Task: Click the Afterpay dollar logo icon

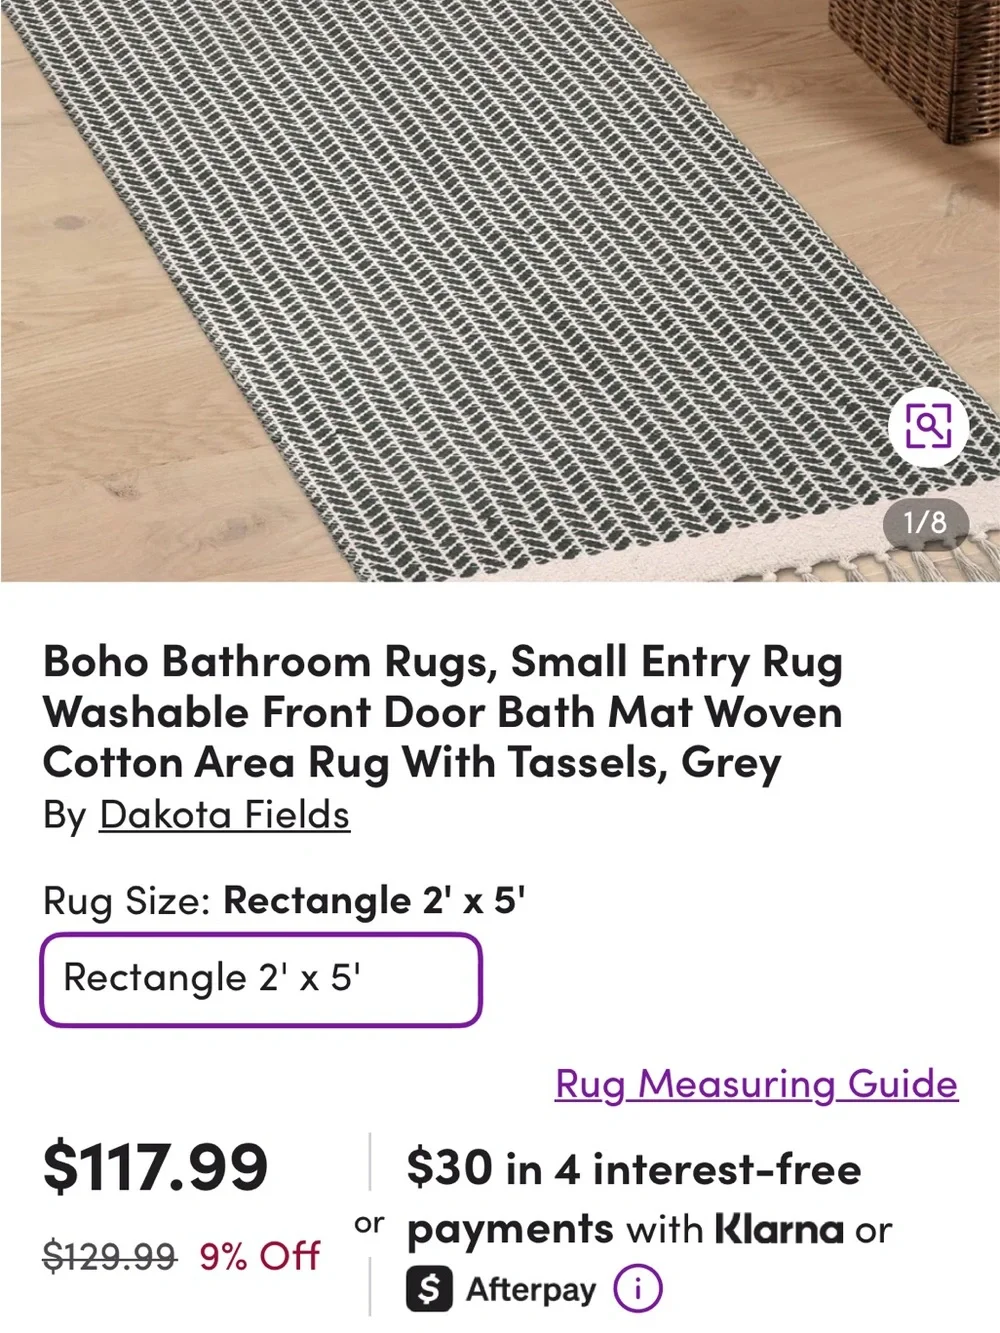Action: (x=429, y=1289)
